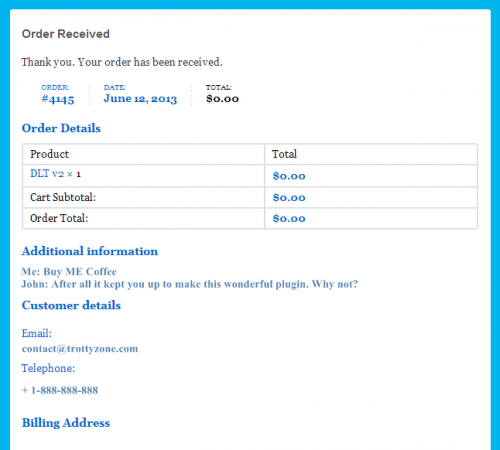500x450 pixels.
Task: Click the 'Me: Buy ME Coffee' note
Action: (69, 272)
